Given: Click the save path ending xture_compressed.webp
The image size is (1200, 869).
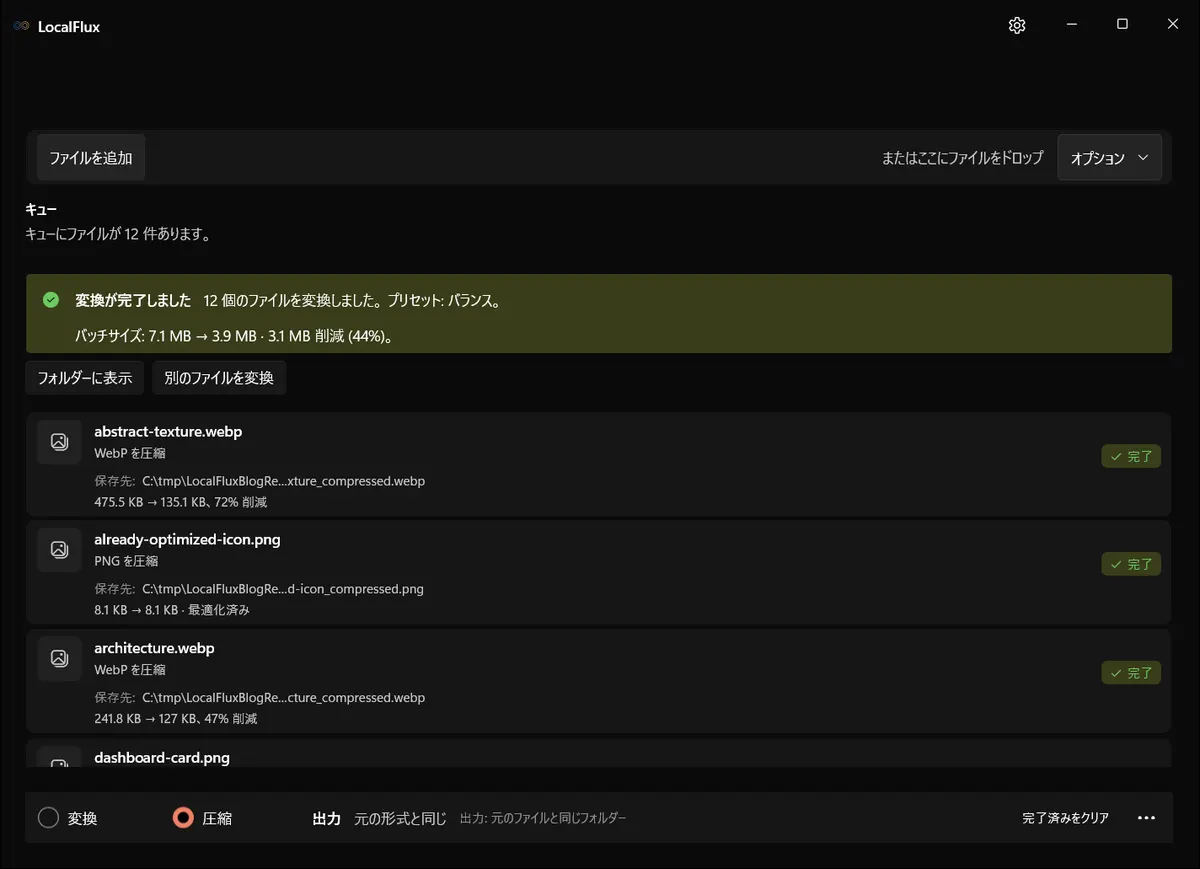Looking at the screenshot, I should tap(283, 481).
